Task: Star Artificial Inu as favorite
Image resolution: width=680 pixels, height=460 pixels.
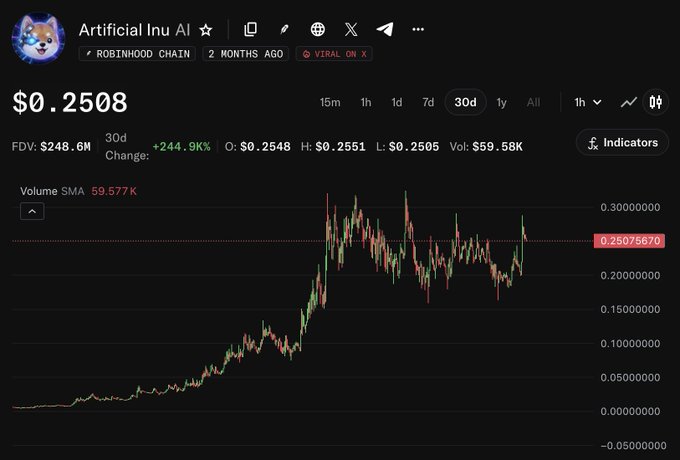Action: 206,30
